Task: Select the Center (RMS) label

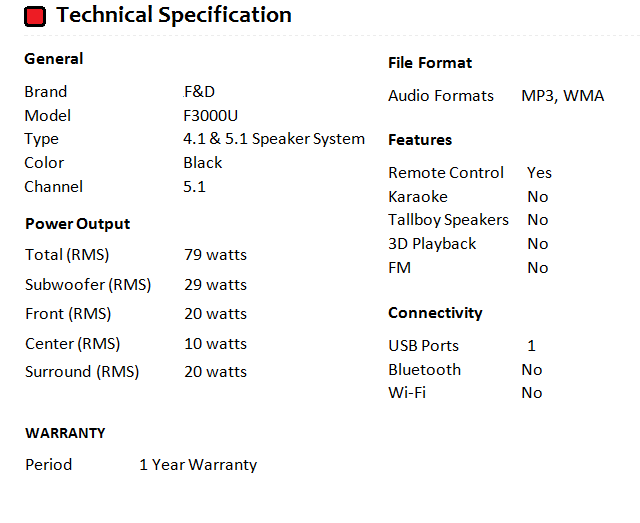Action: click(x=72, y=344)
